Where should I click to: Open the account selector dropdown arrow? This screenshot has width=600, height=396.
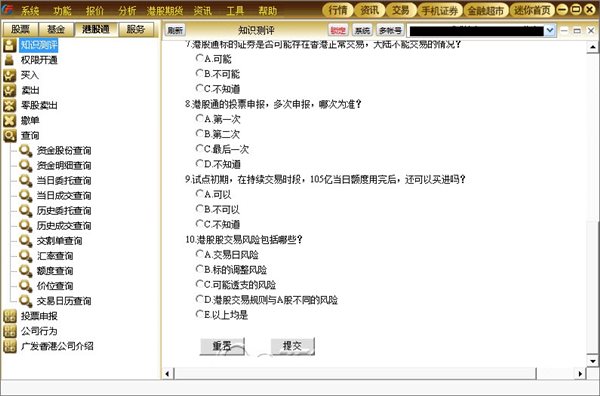point(550,31)
